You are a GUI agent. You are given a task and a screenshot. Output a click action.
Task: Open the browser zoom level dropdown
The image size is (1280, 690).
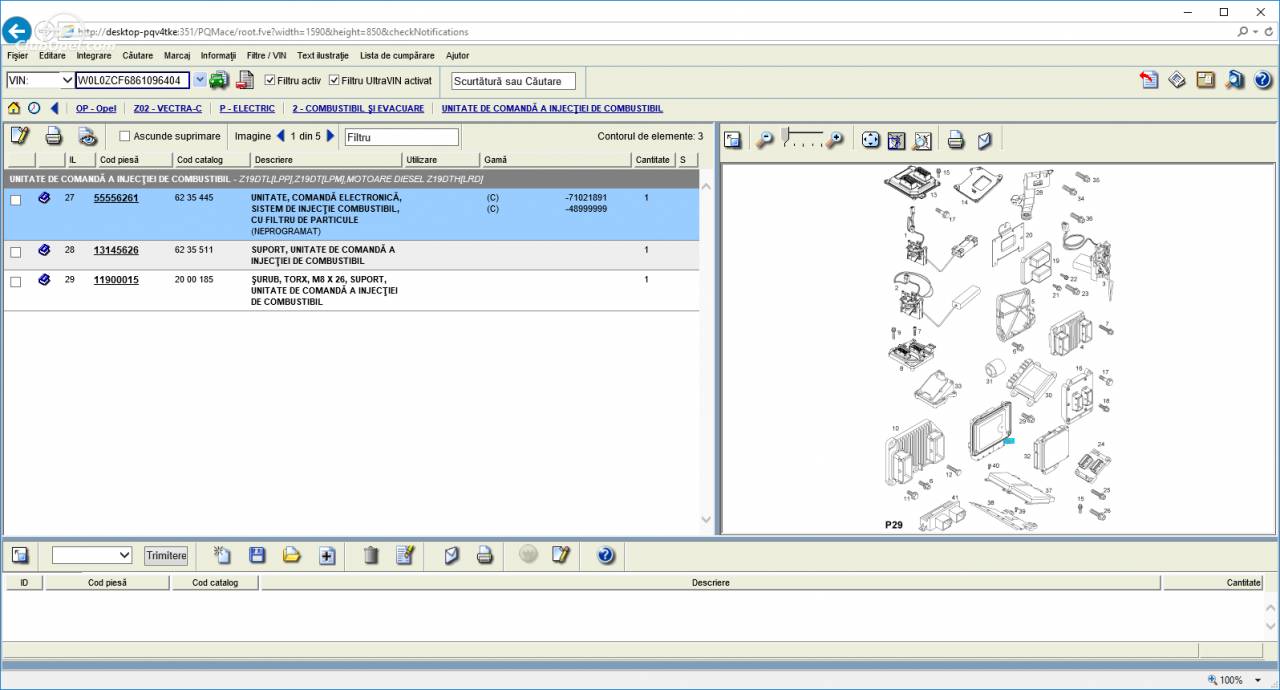(1258, 680)
